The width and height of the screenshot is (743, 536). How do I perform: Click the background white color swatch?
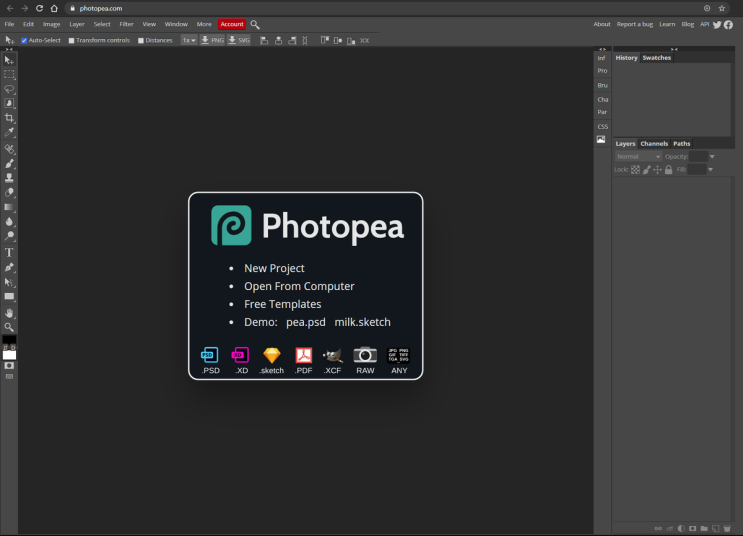coord(9,355)
